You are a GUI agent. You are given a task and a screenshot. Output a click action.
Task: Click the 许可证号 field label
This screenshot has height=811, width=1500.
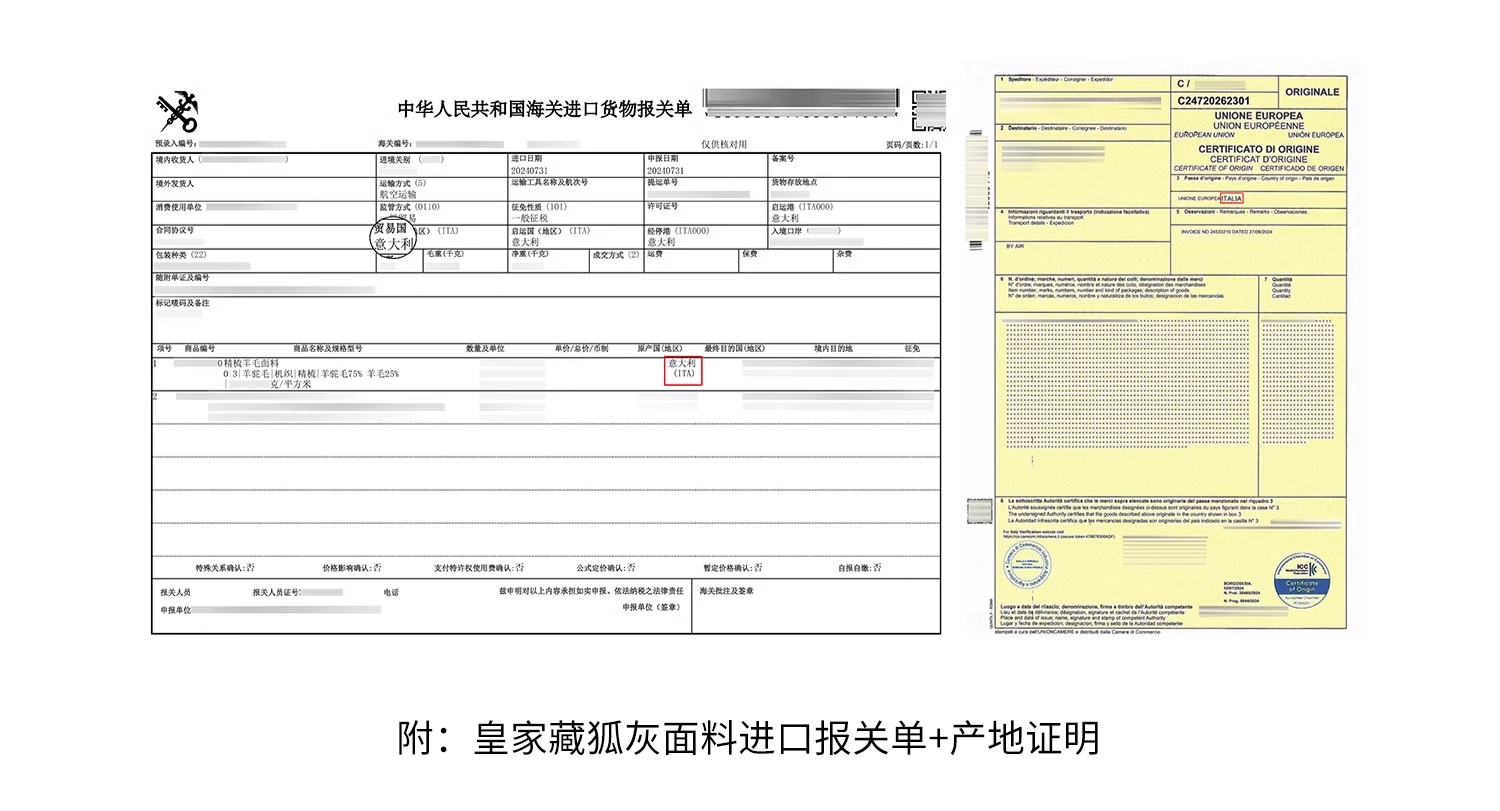click(663, 207)
